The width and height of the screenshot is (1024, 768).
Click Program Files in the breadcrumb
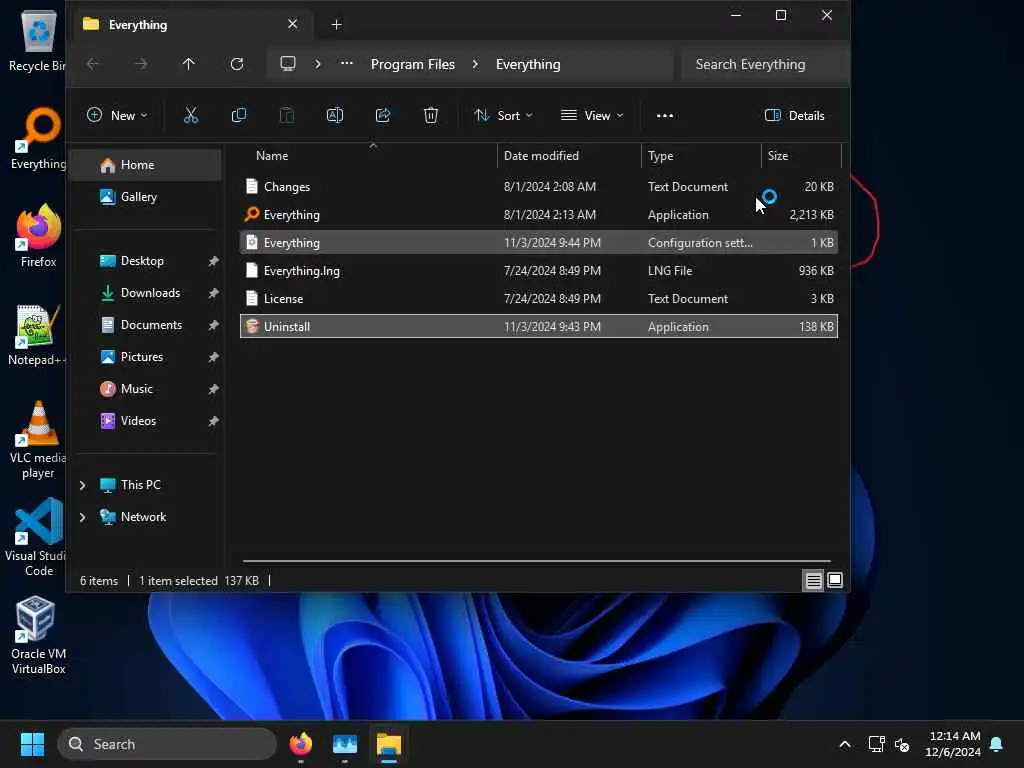[413, 64]
